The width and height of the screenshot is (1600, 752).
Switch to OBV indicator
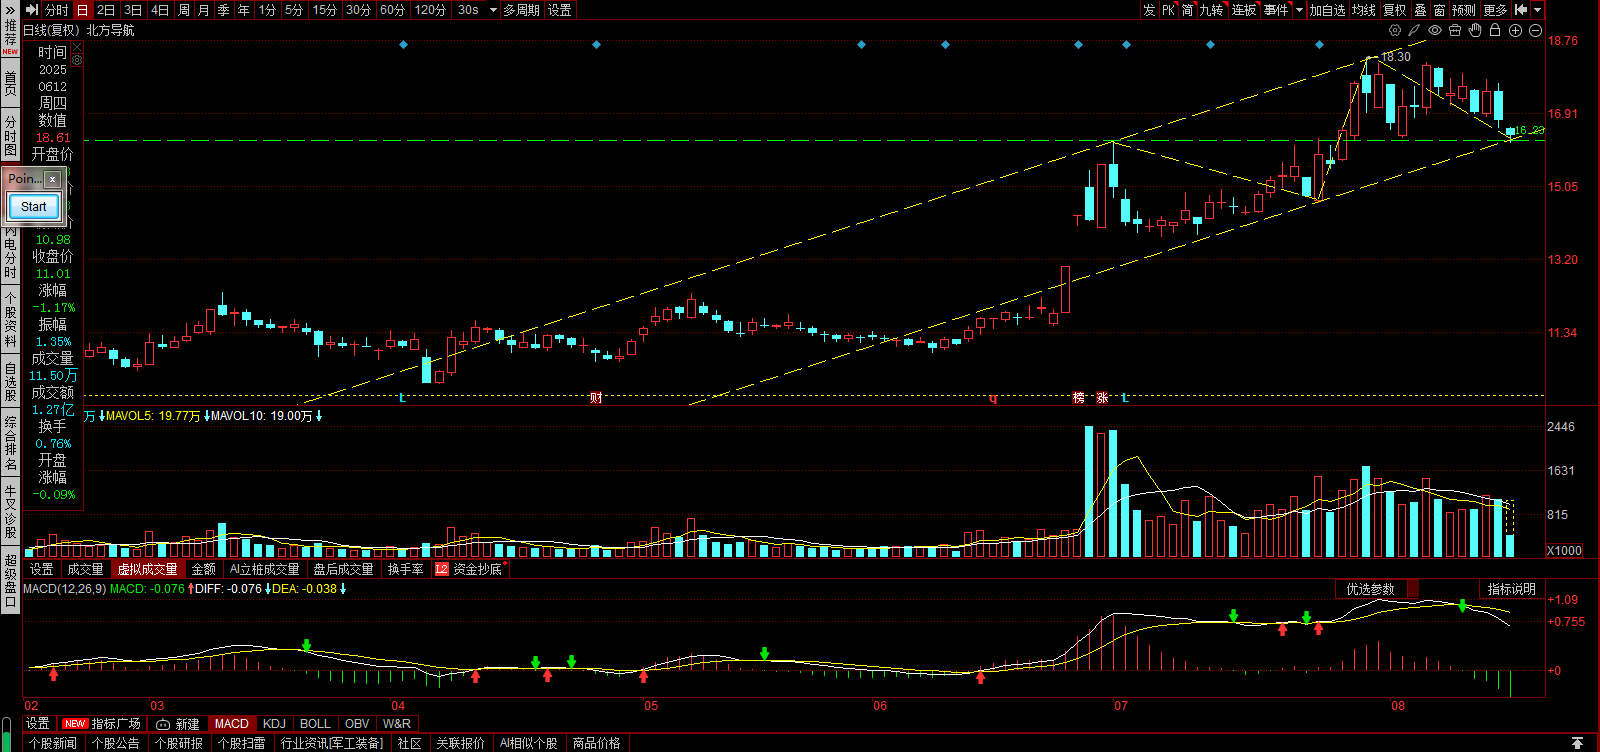coord(356,724)
